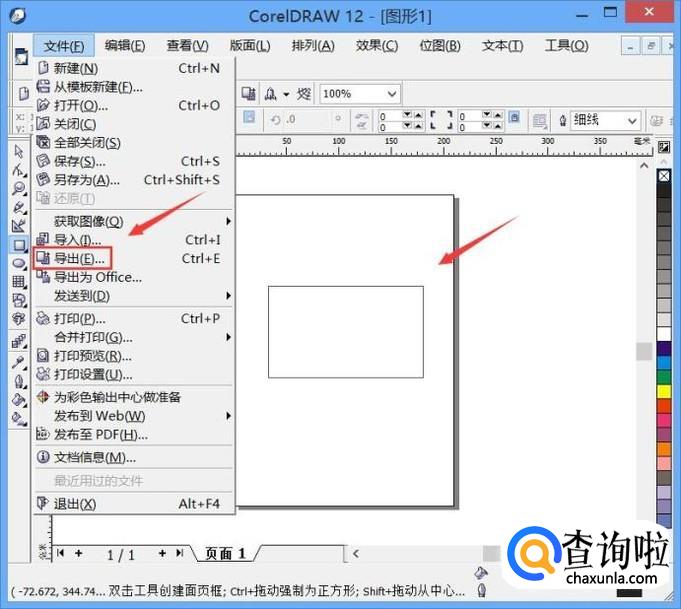Choose Document Info (文档信息)
Image resolution: width=681 pixels, height=609 pixels.
click(135, 457)
